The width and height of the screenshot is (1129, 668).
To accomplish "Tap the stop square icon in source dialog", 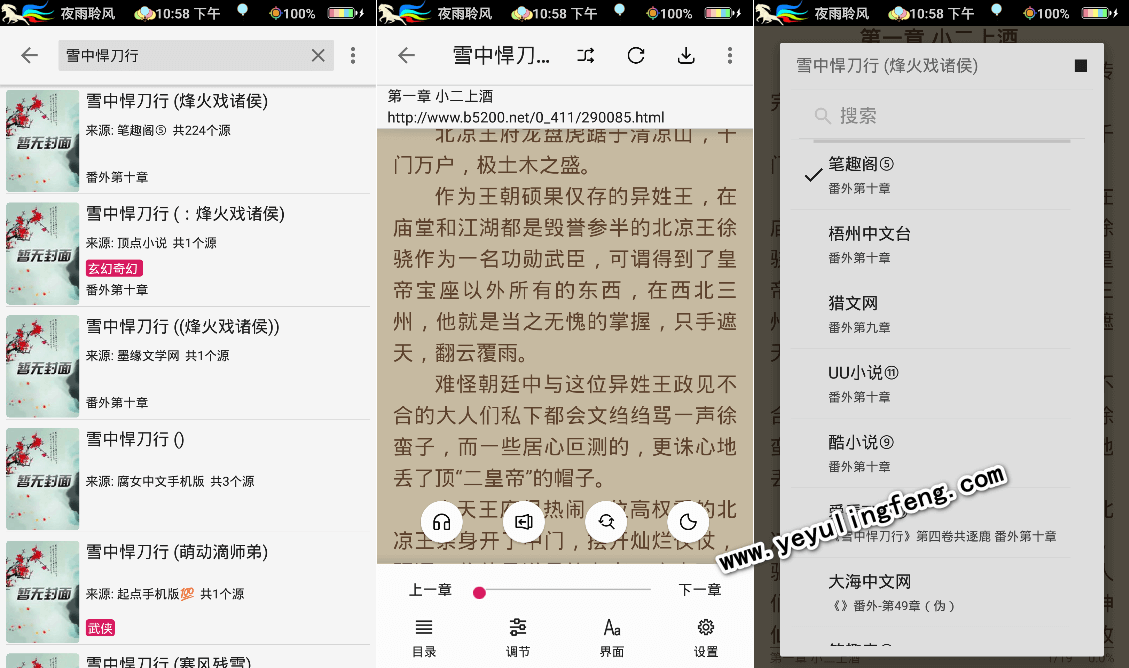I will coord(1081,66).
